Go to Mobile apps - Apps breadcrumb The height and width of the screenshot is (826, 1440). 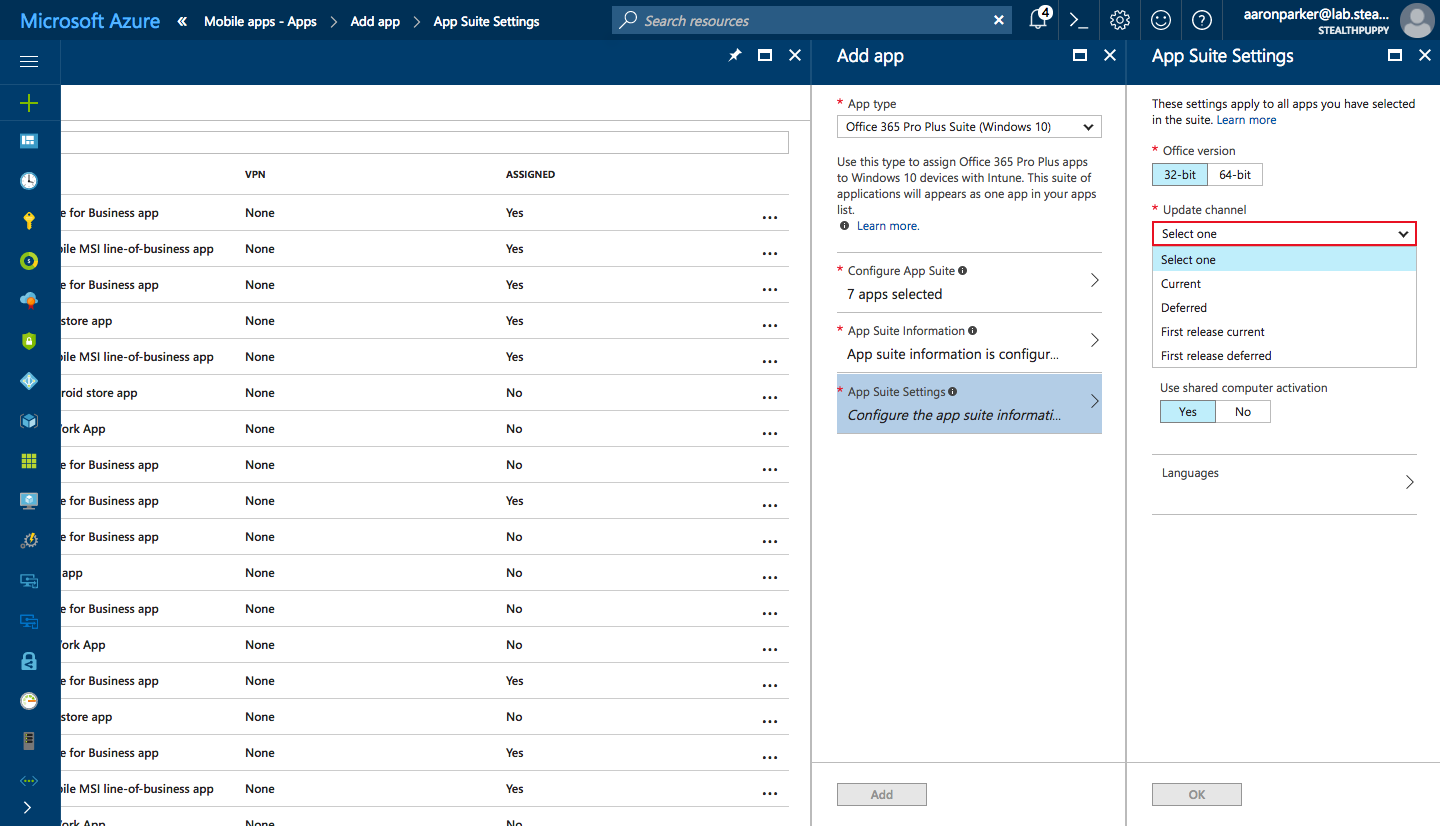coord(260,21)
